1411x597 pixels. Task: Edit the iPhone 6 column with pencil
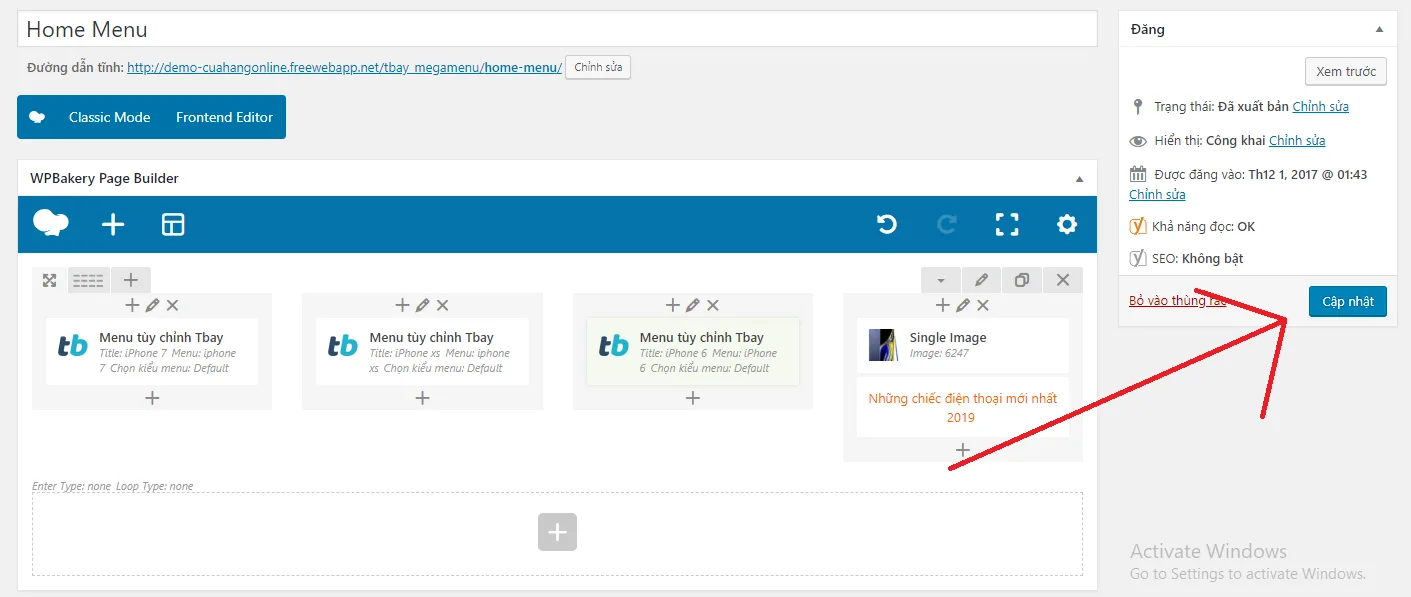pyautogui.click(x=692, y=305)
